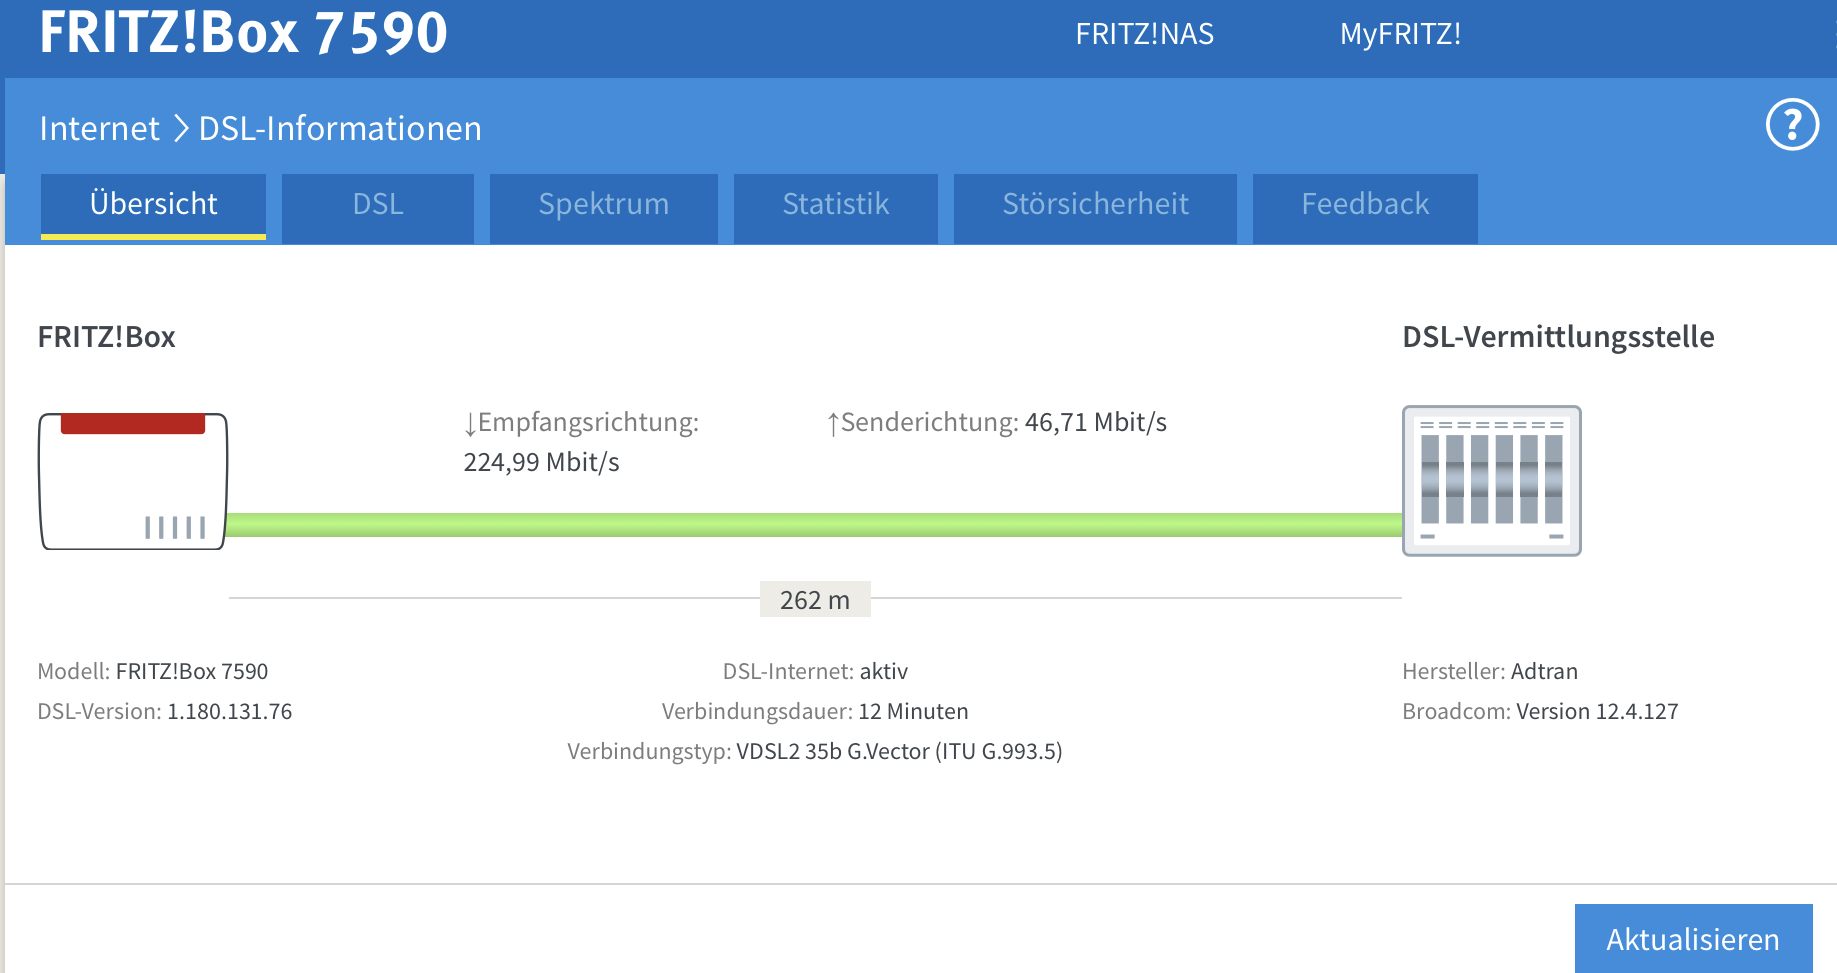The width and height of the screenshot is (1837, 973).
Task: Click the Verbindungstyp VDSL2 35b G.Vector text
Action: [x=815, y=751]
